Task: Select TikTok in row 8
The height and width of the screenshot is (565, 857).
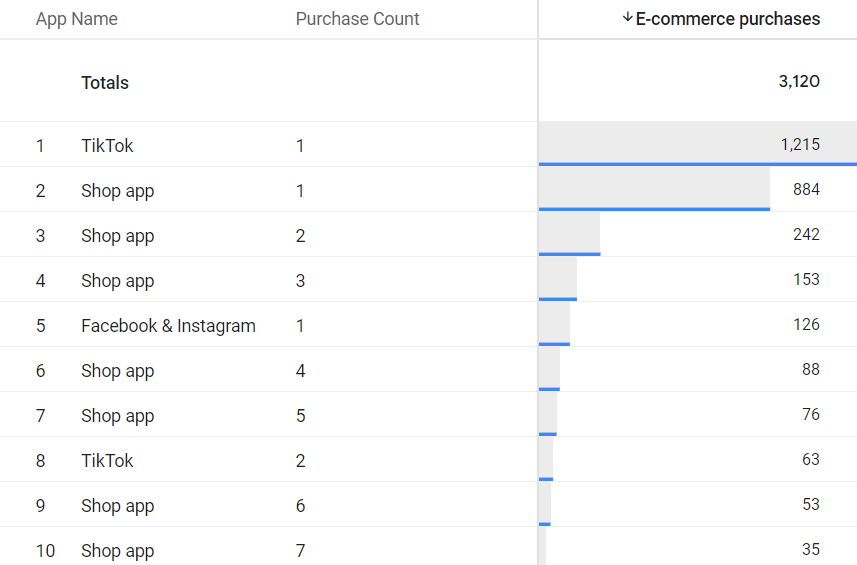Action: coord(107,461)
